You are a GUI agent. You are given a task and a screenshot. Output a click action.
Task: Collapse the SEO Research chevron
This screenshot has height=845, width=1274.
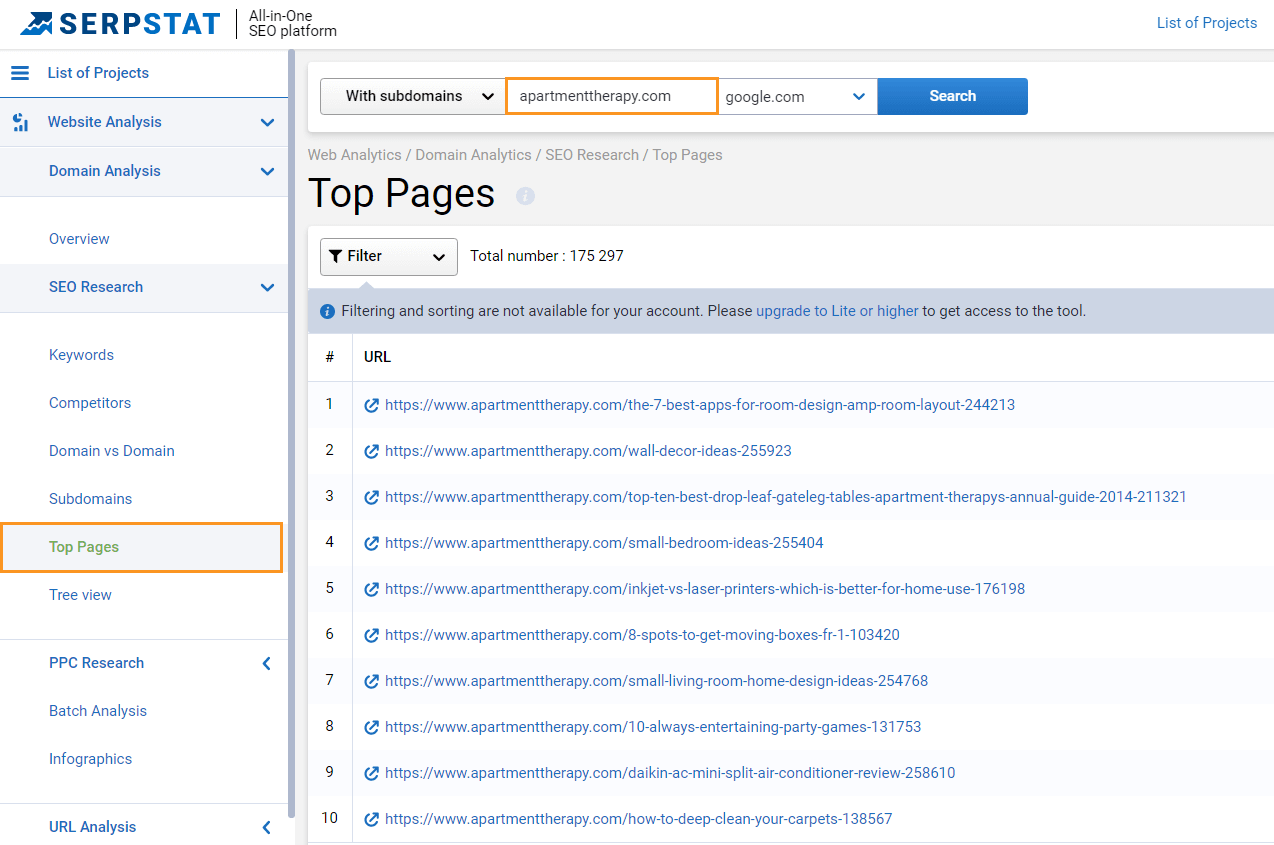(267, 288)
